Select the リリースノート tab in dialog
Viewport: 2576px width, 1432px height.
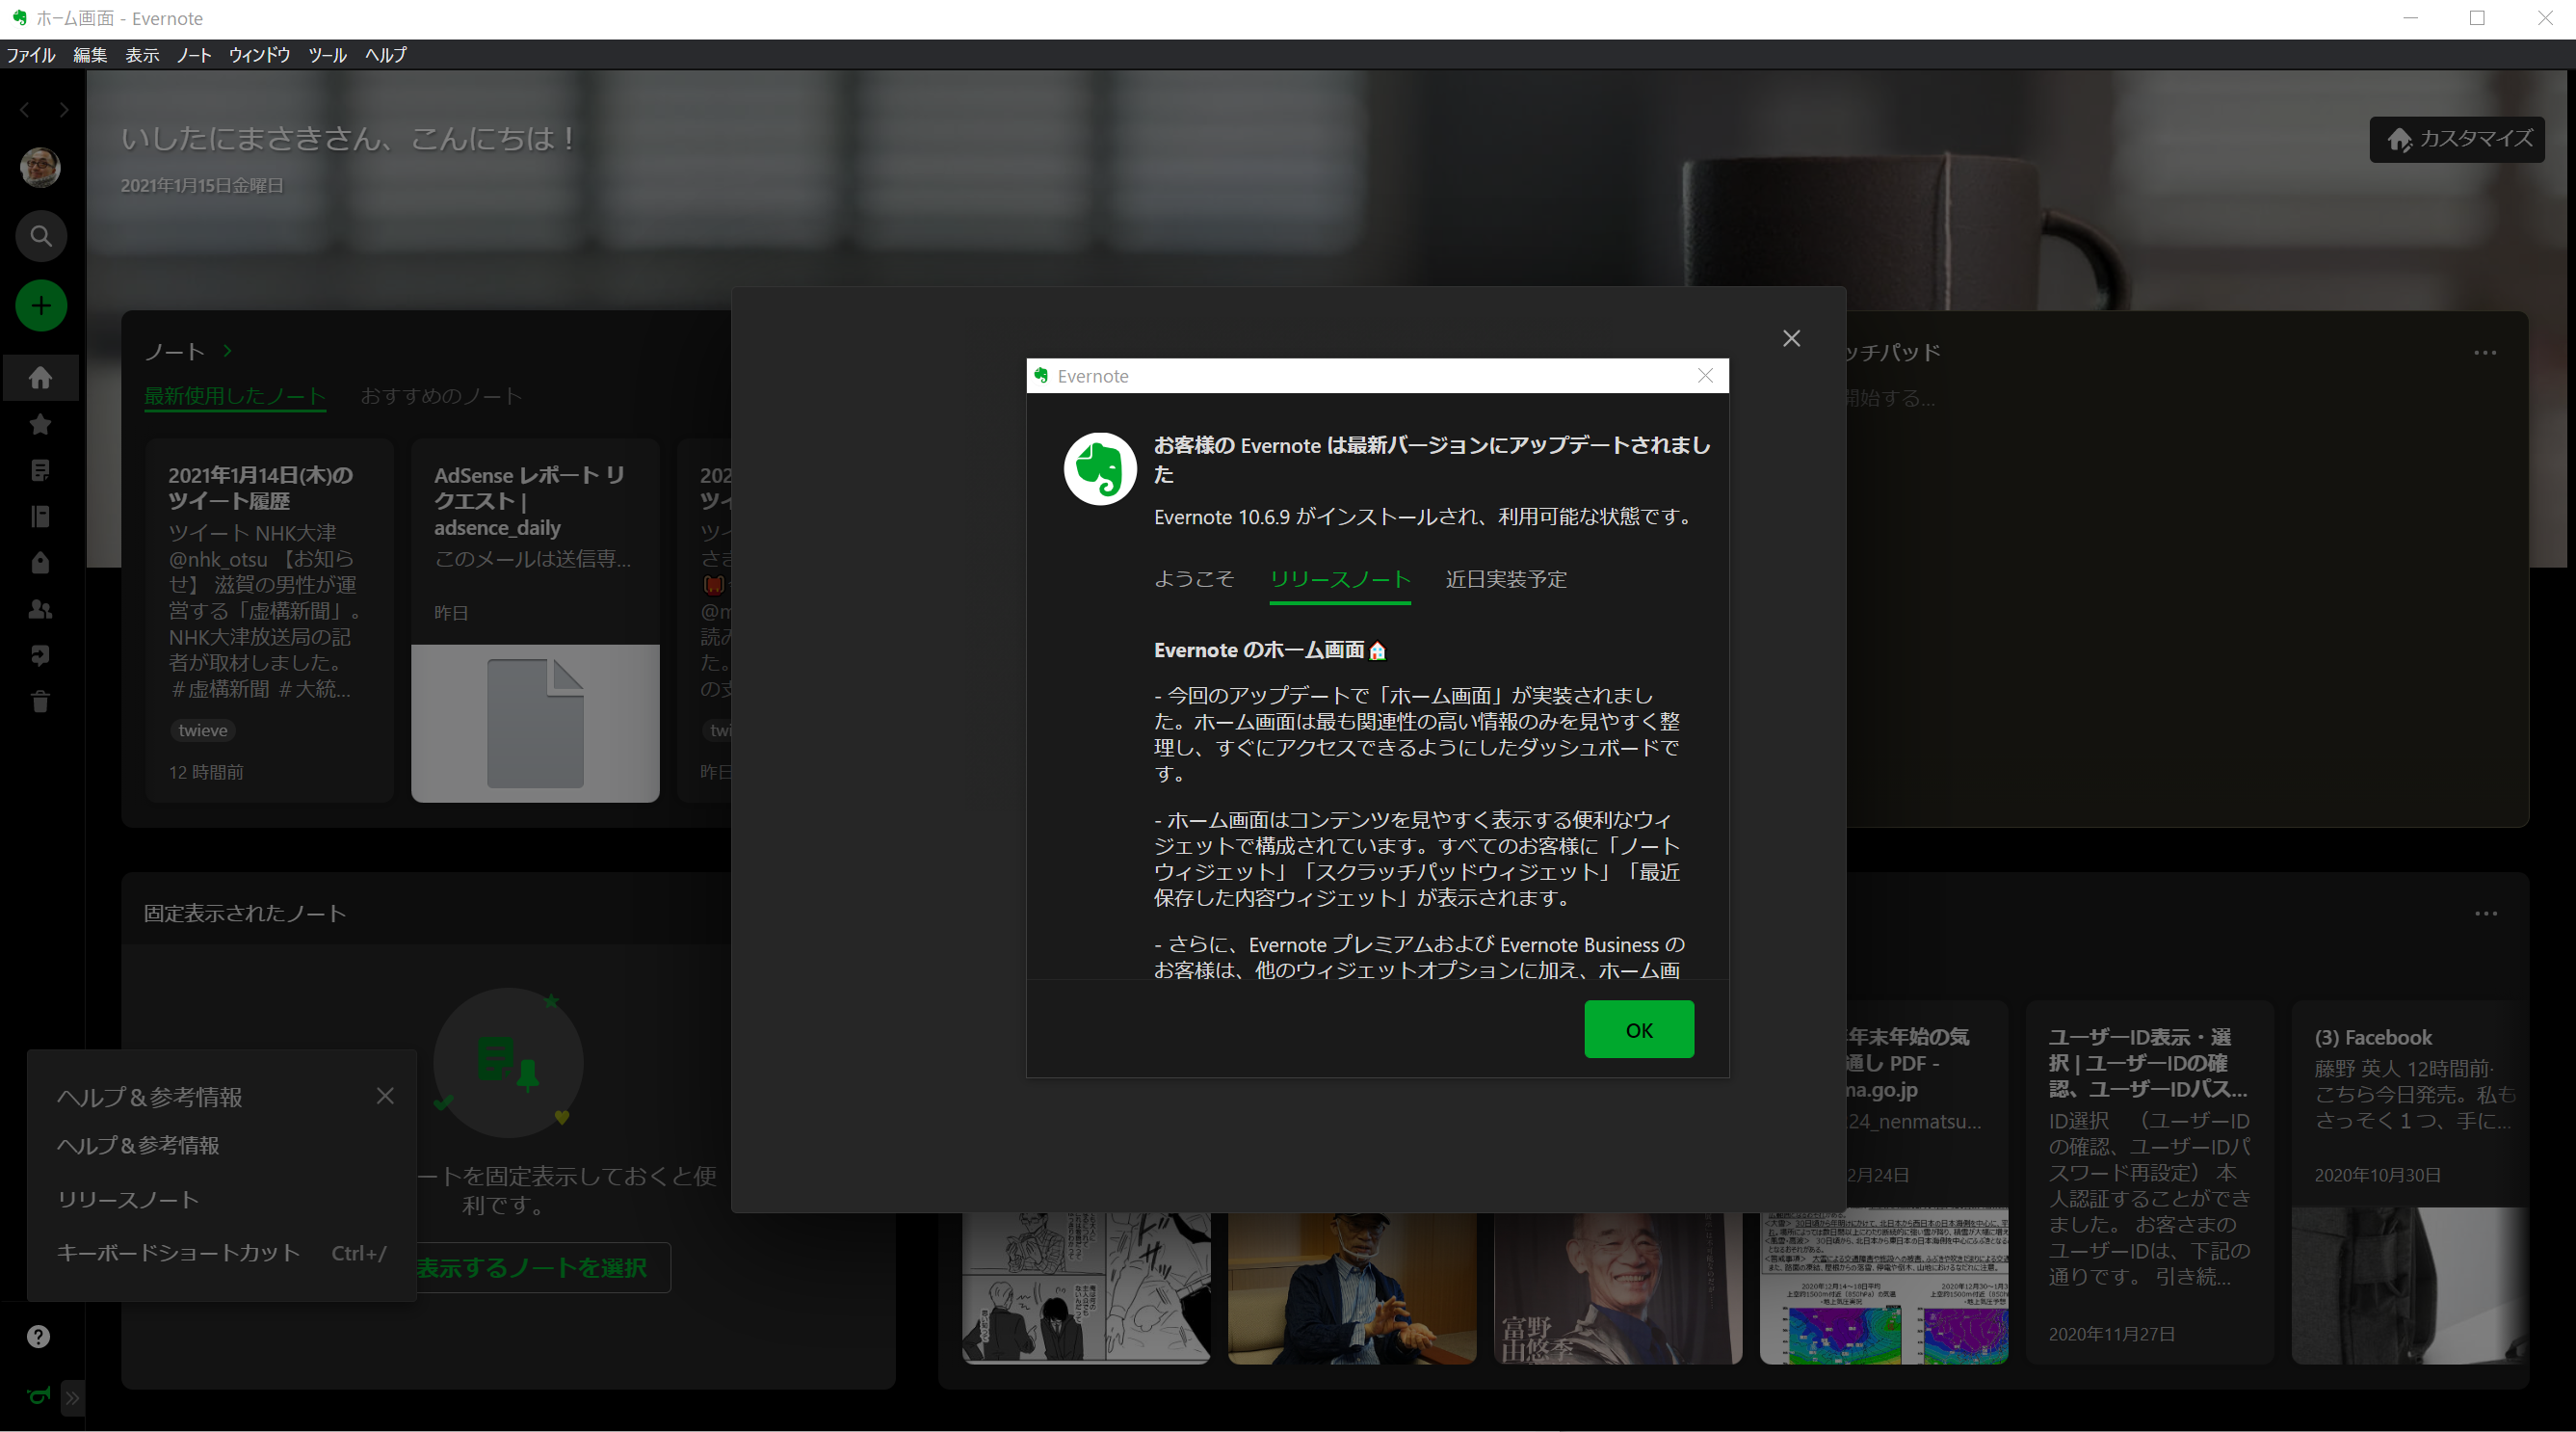[1340, 580]
